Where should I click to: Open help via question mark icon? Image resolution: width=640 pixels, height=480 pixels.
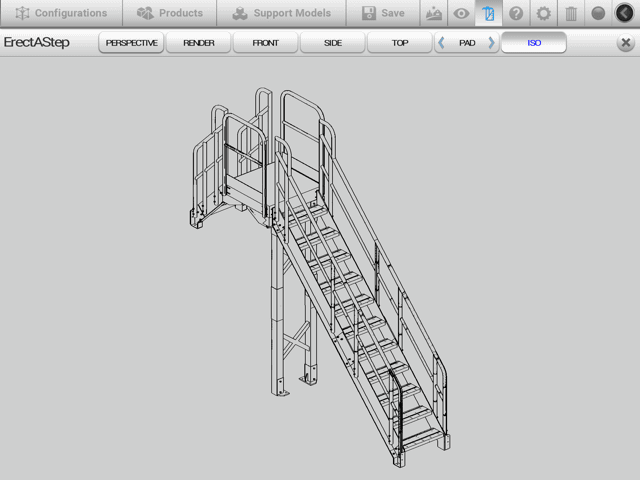tap(516, 13)
